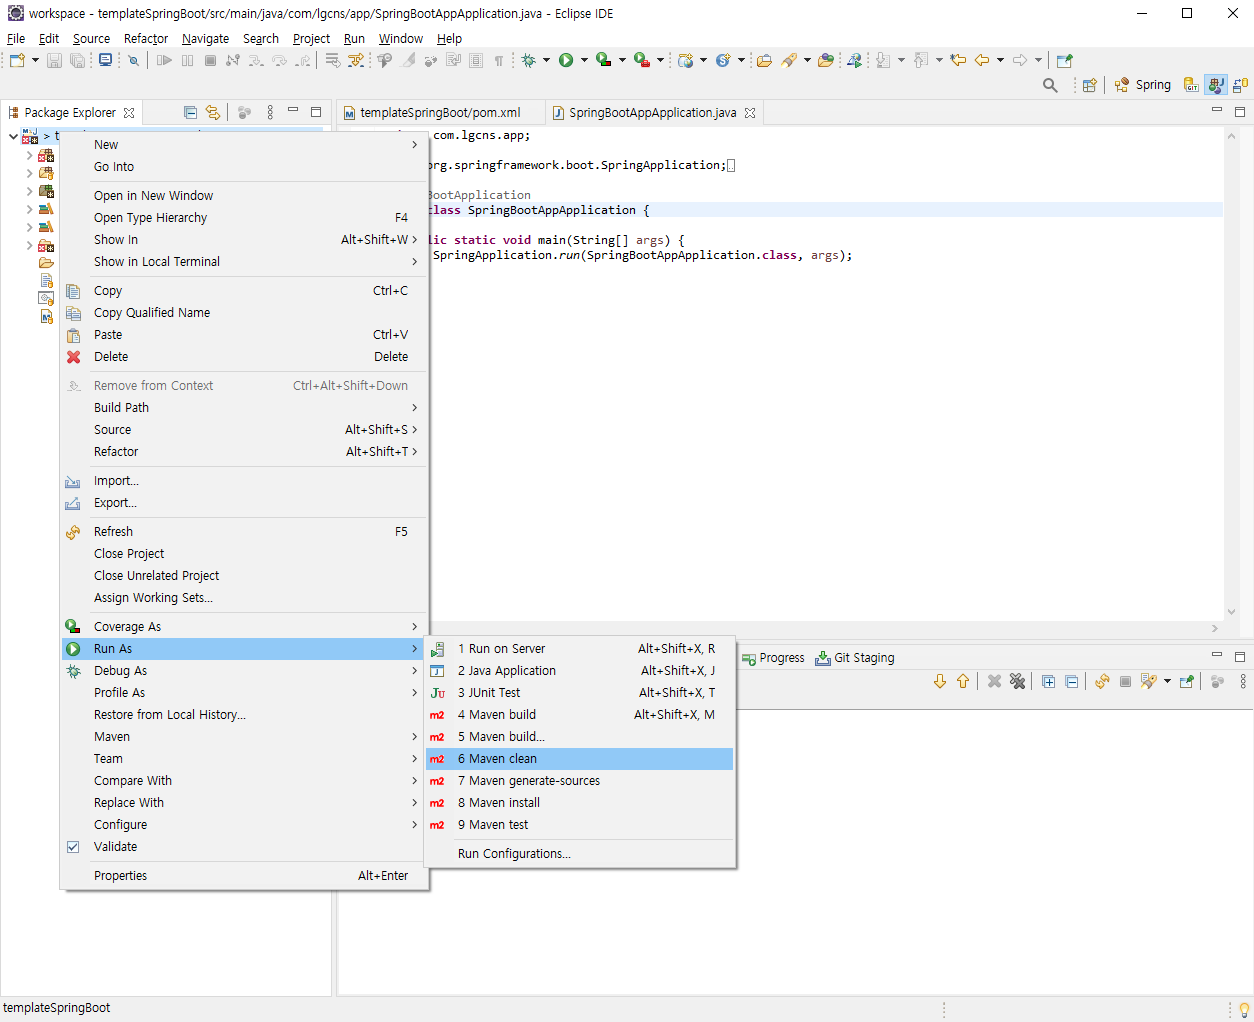Toggle the Pin Editor toolbar icon
The height and width of the screenshot is (1022, 1254).
click(1064, 60)
